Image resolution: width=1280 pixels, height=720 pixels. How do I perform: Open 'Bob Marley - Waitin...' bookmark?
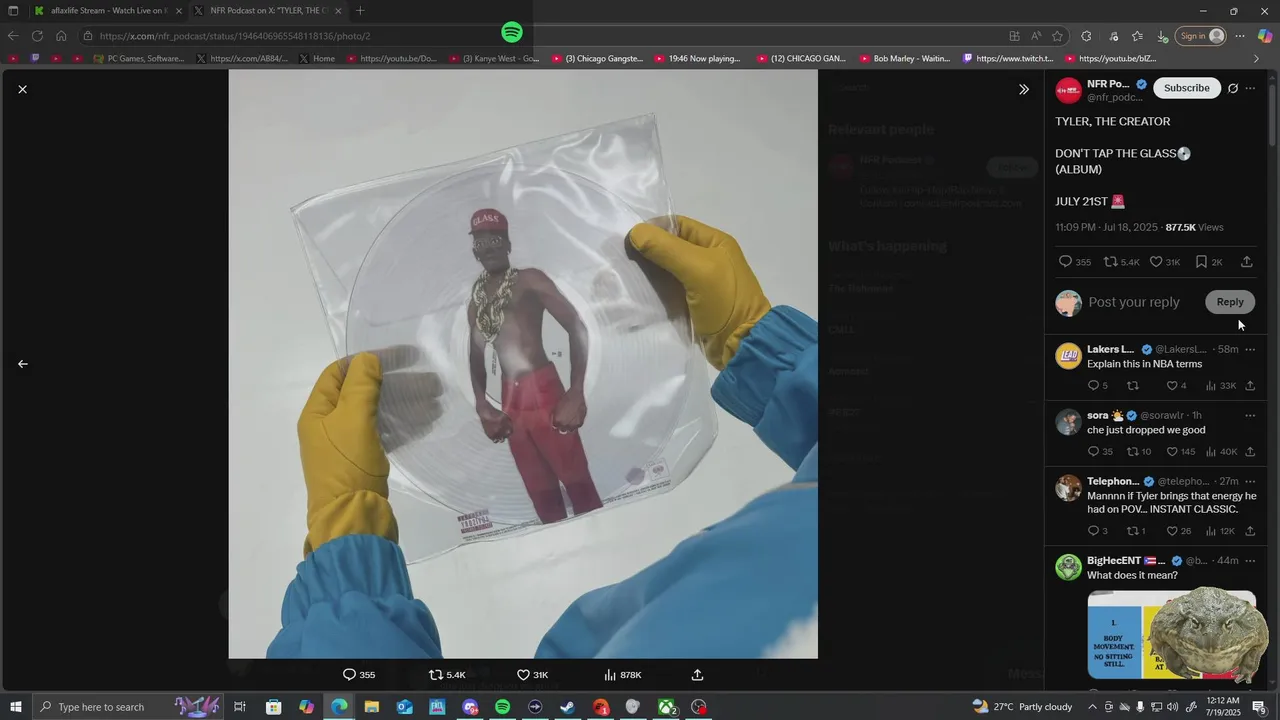905,59
